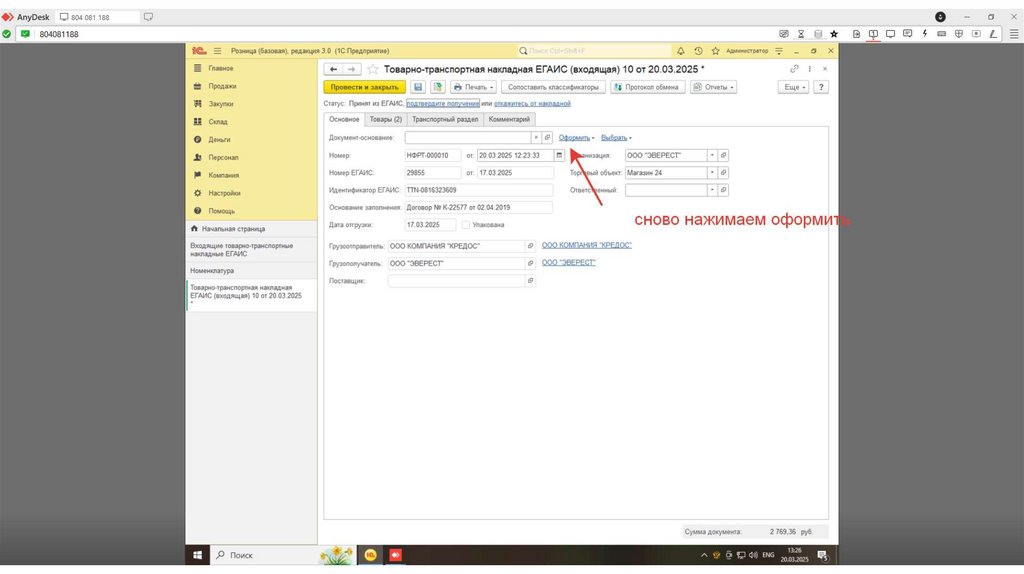The width and height of the screenshot is (1024, 574).
Task: Click the Провести и закрыть button
Action: [x=364, y=87]
